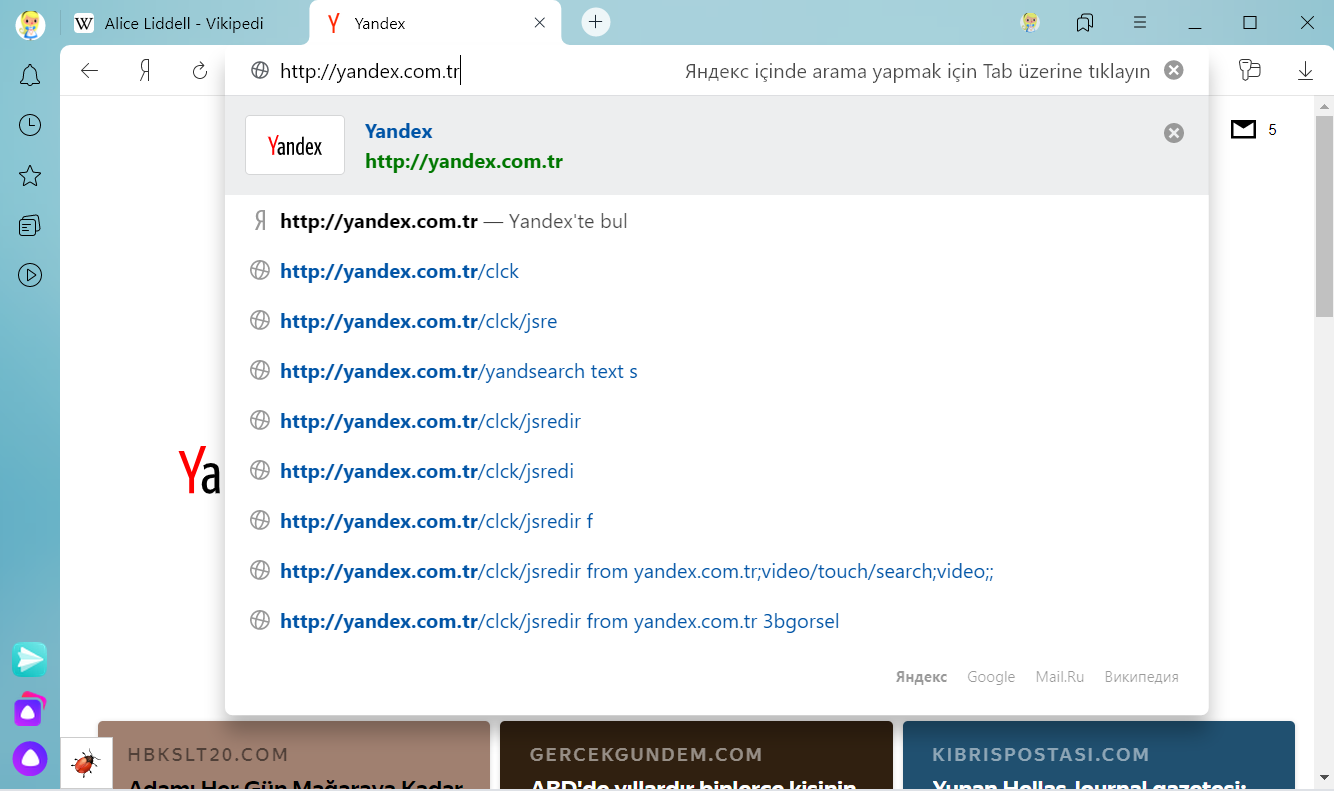Open the feedback icon left of downloads
The image size is (1334, 791).
[x=1249, y=71]
